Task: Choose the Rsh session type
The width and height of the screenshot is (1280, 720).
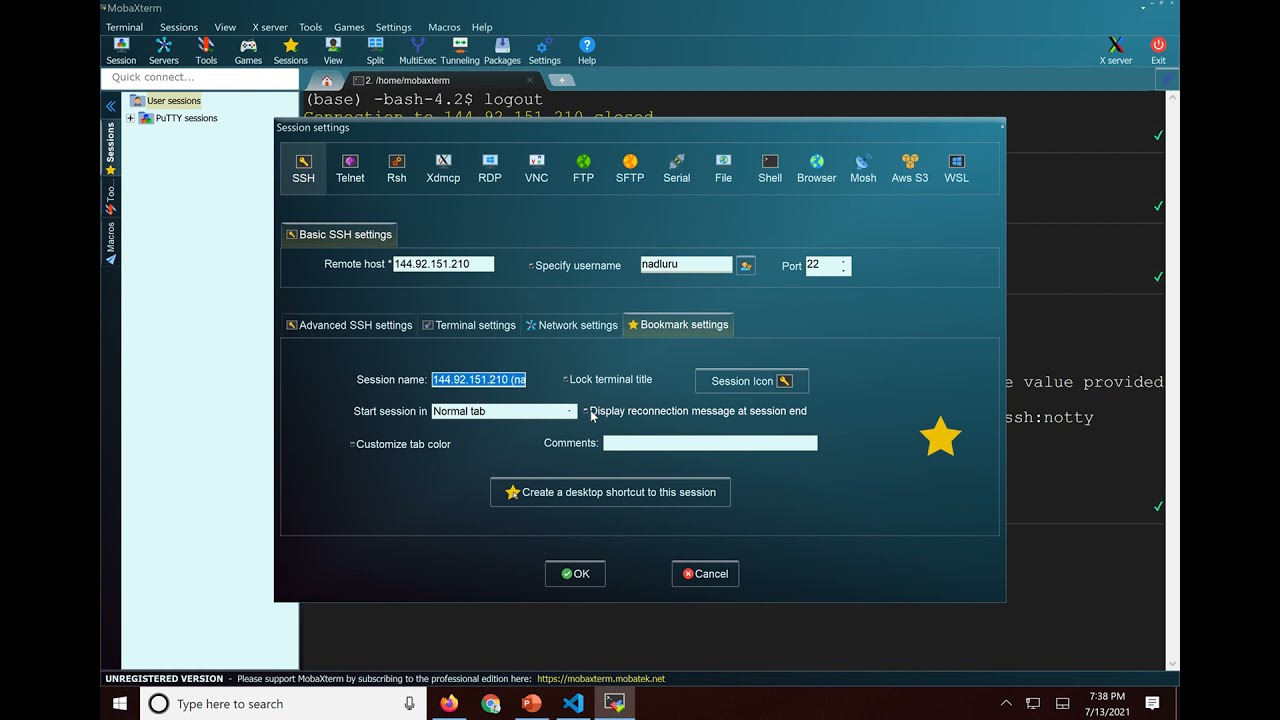Action: tap(397, 168)
